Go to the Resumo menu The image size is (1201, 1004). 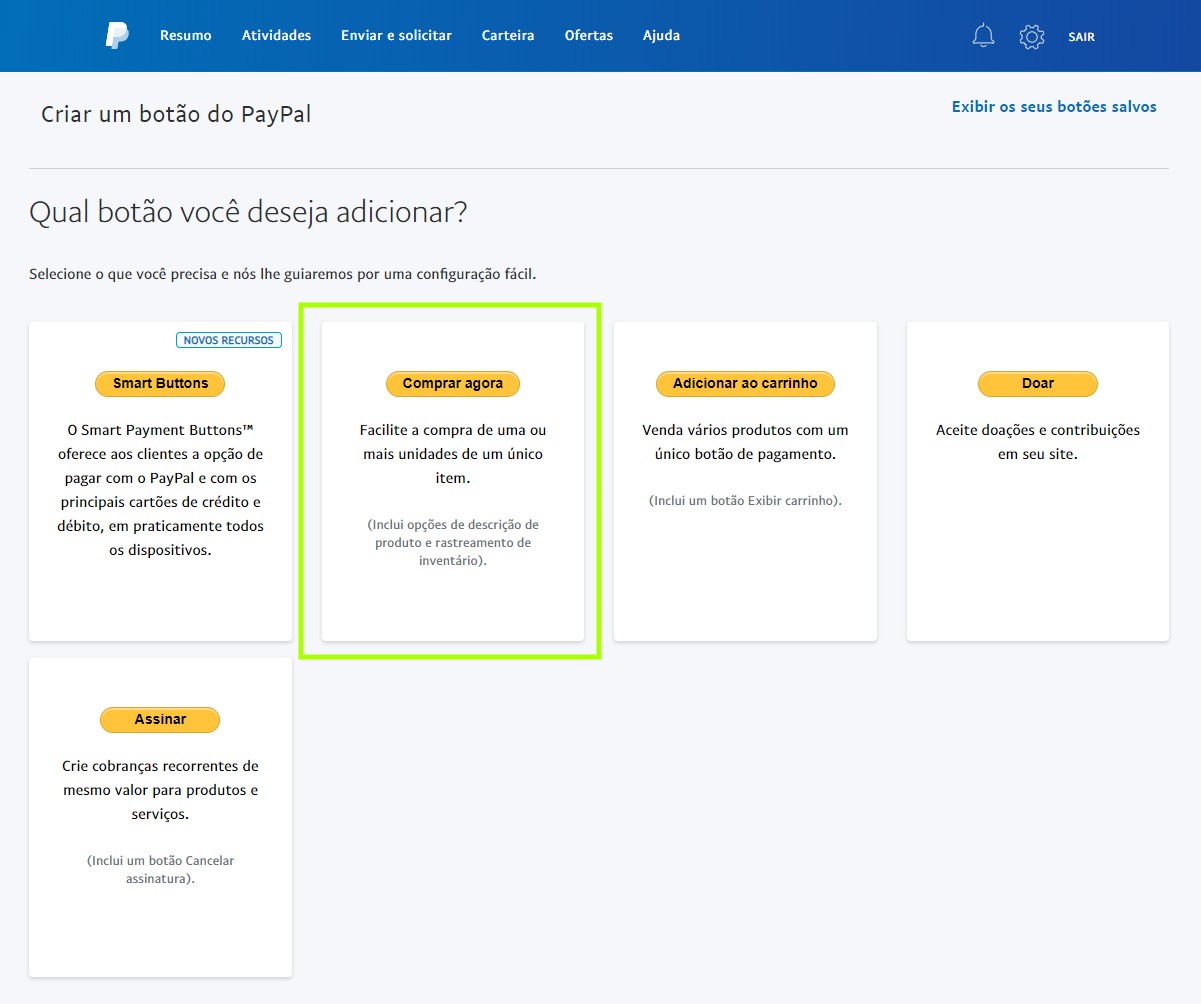point(186,35)
